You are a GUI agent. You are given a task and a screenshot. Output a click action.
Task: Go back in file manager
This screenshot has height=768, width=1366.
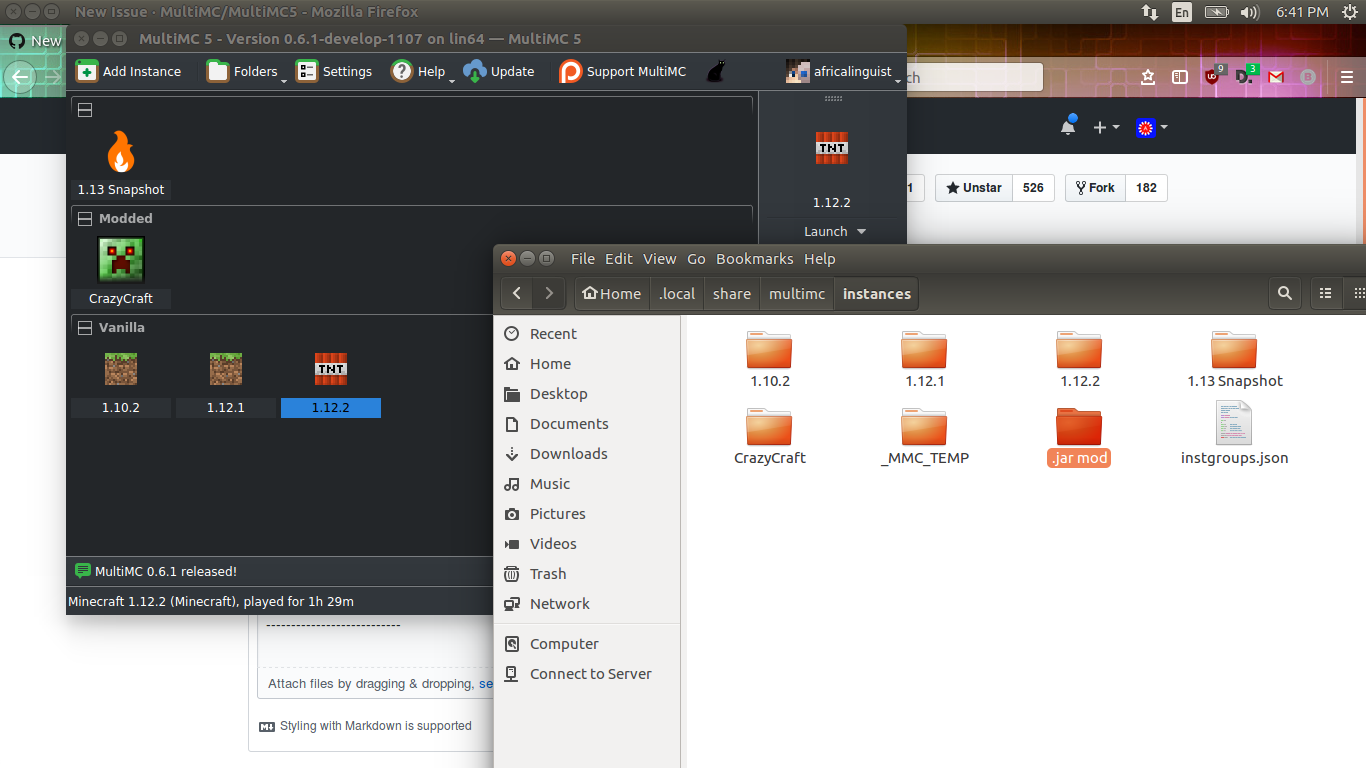coord(517,293)
